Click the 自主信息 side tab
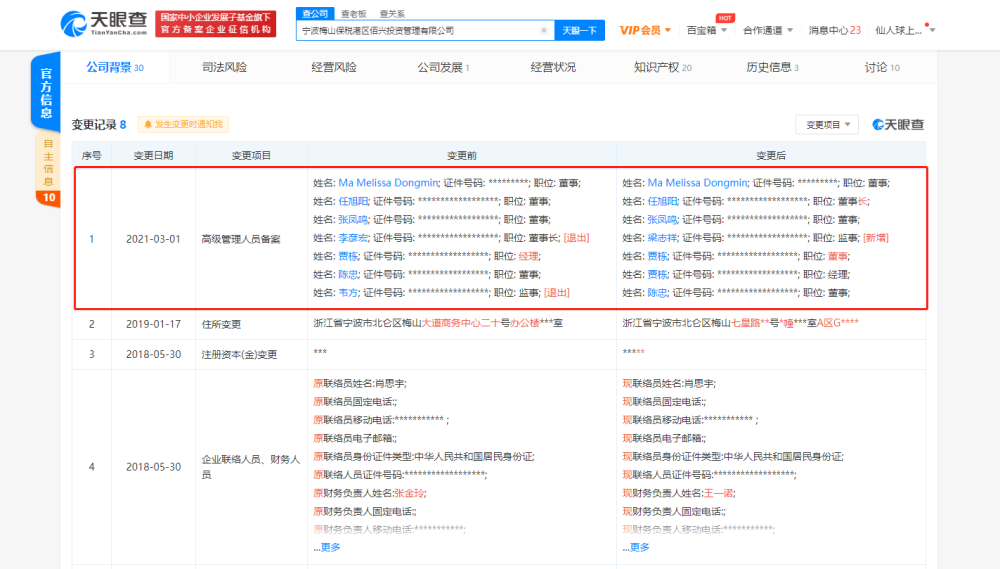 pos(48,162)
